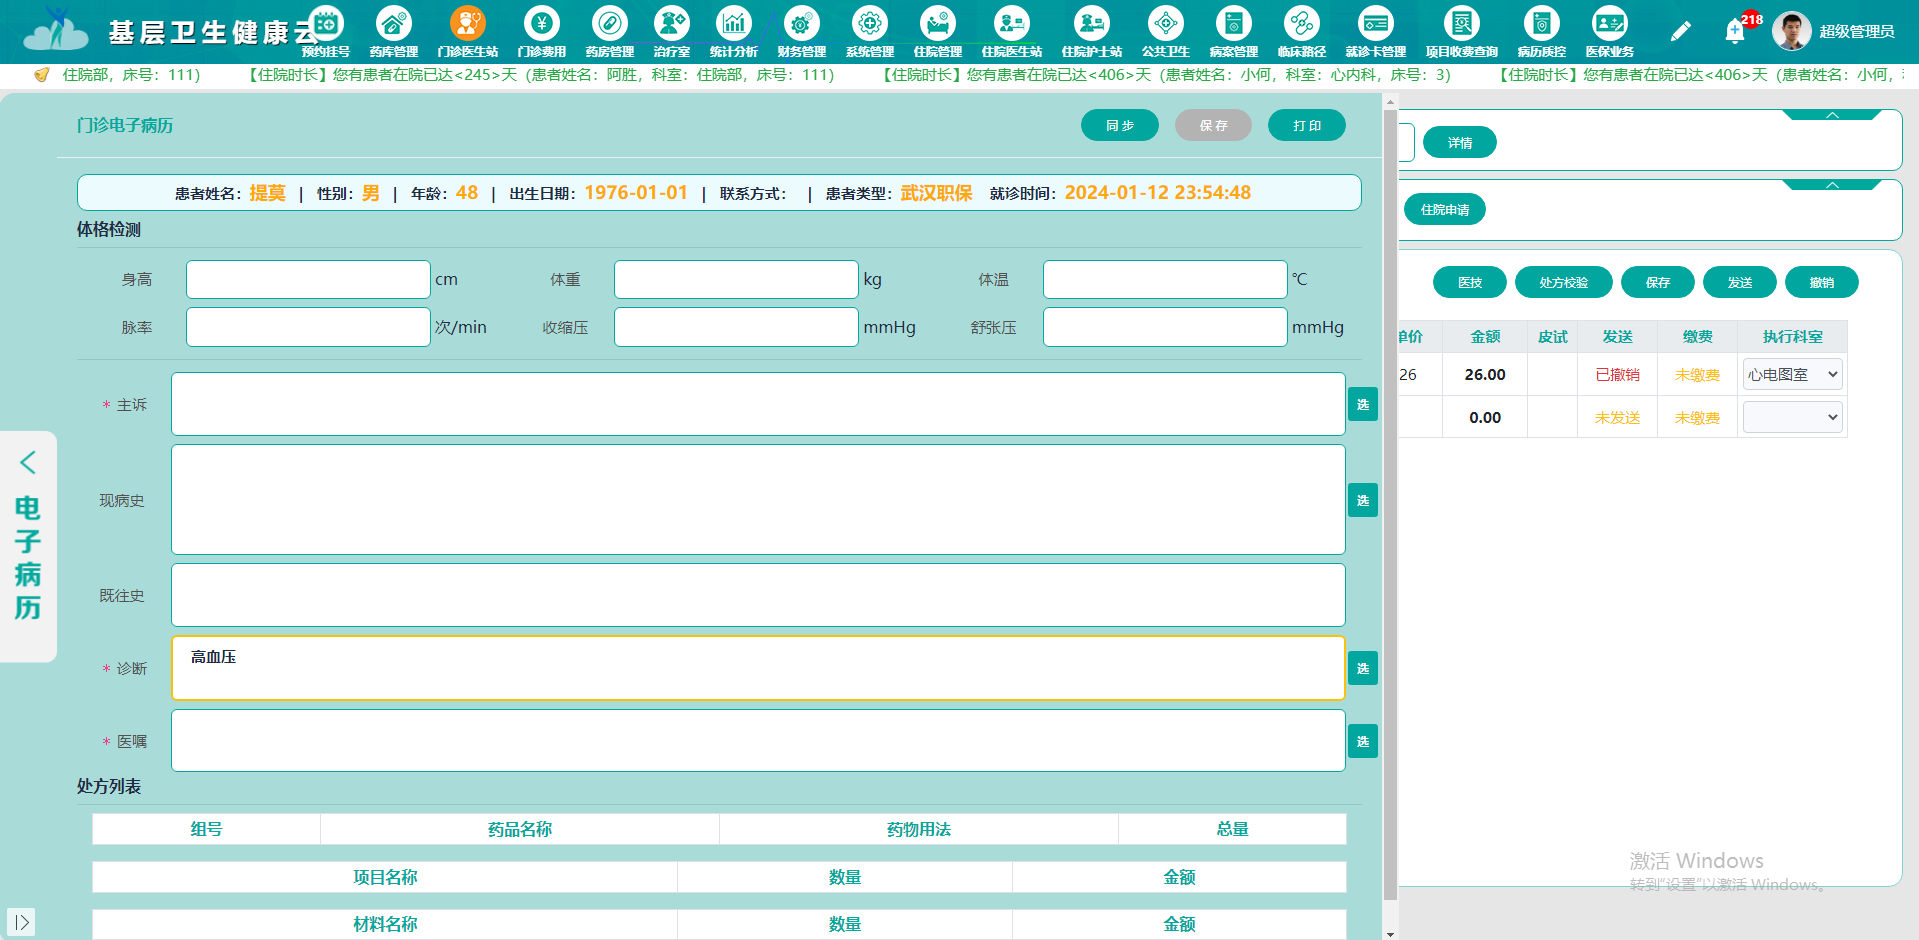Screen dimensions: 1919x940
Task: Click the 处方校验 prescription check button
Action: tap(1564, 283)
